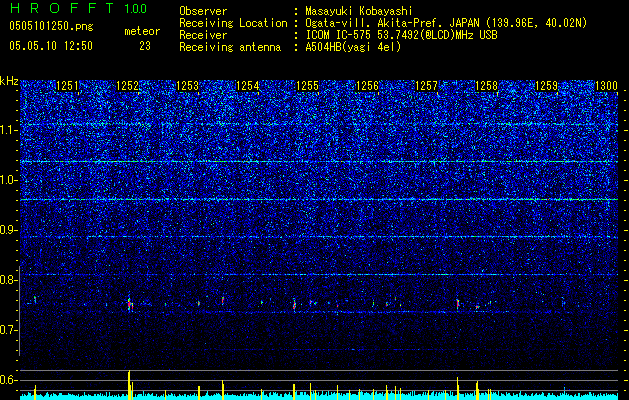Click the 'Receiving antenna' label
Image resolution: width=629 pixels, height=400 pixels.
coord(230,47)
